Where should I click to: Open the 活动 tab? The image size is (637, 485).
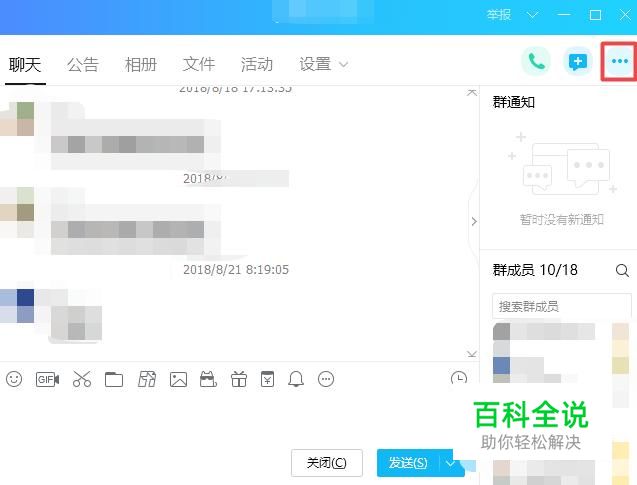(x=257, y=65)
